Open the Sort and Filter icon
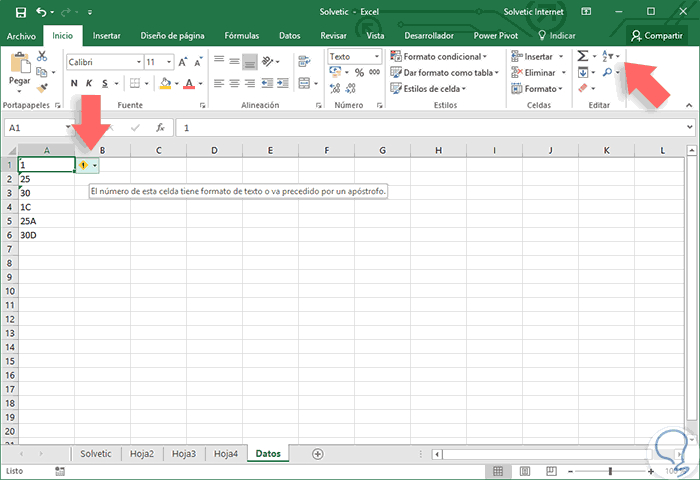 608,56
